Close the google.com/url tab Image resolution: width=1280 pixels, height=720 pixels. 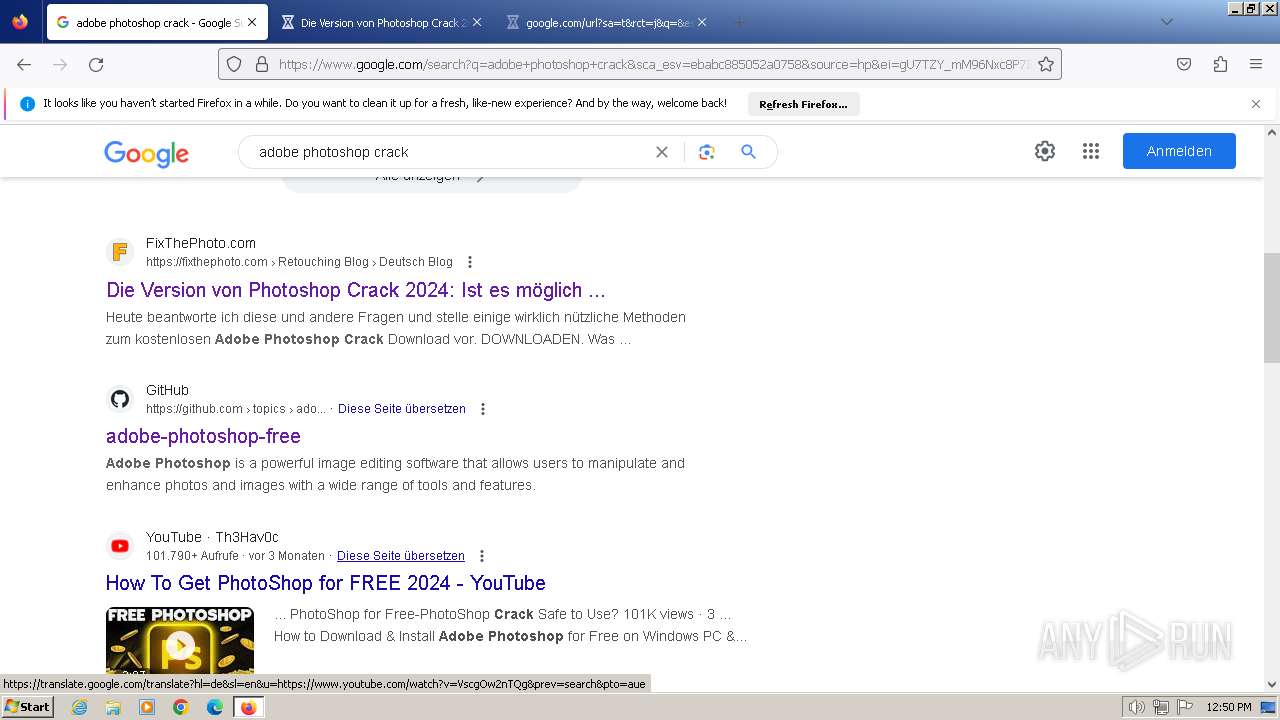702,22
